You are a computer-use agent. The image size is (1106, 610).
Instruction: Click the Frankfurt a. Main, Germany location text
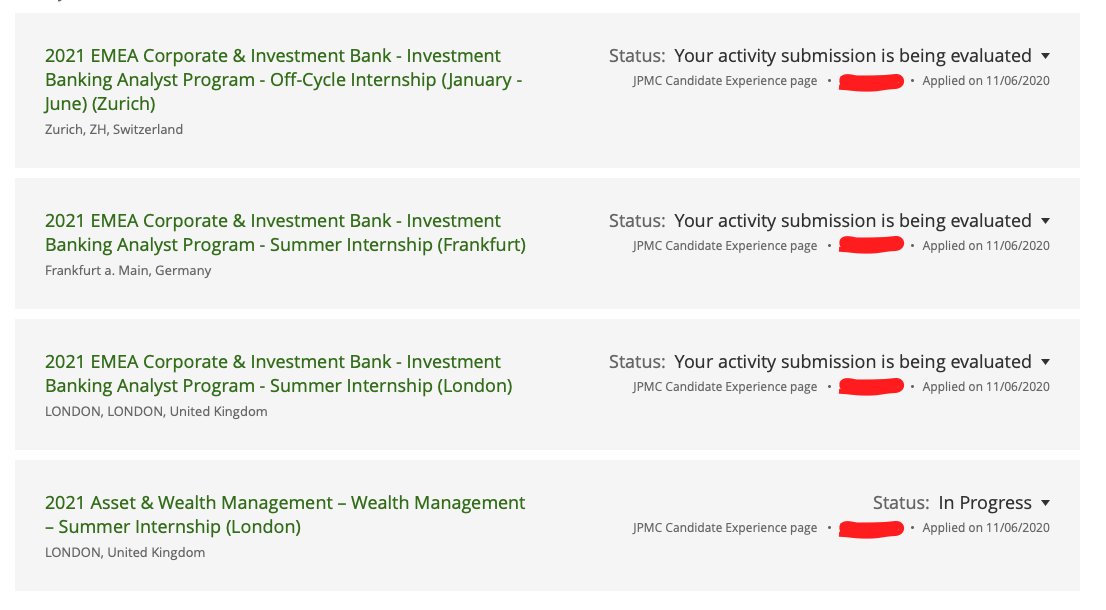pyautogui.click(x=128, y=270)
